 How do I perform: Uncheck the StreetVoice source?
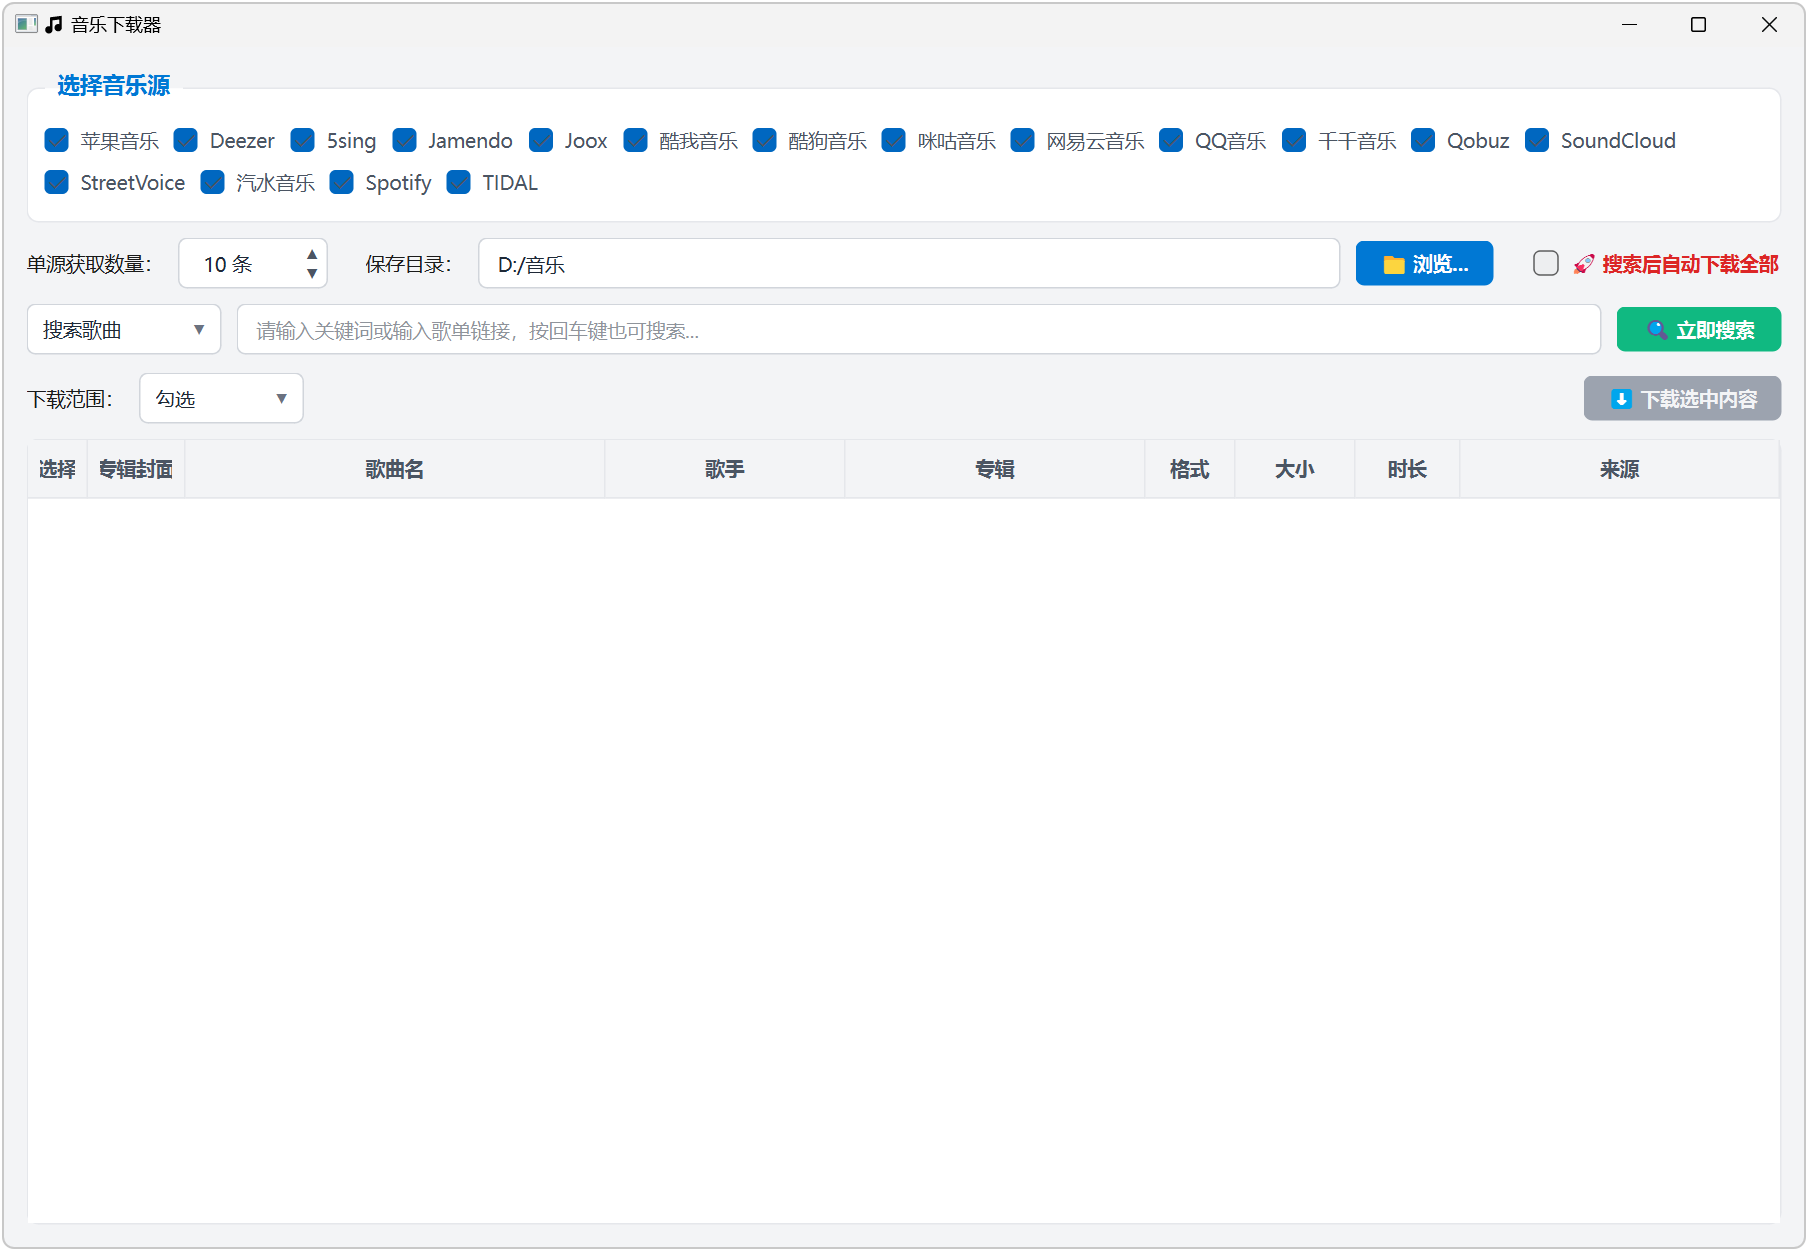click(x=57, y=183)
